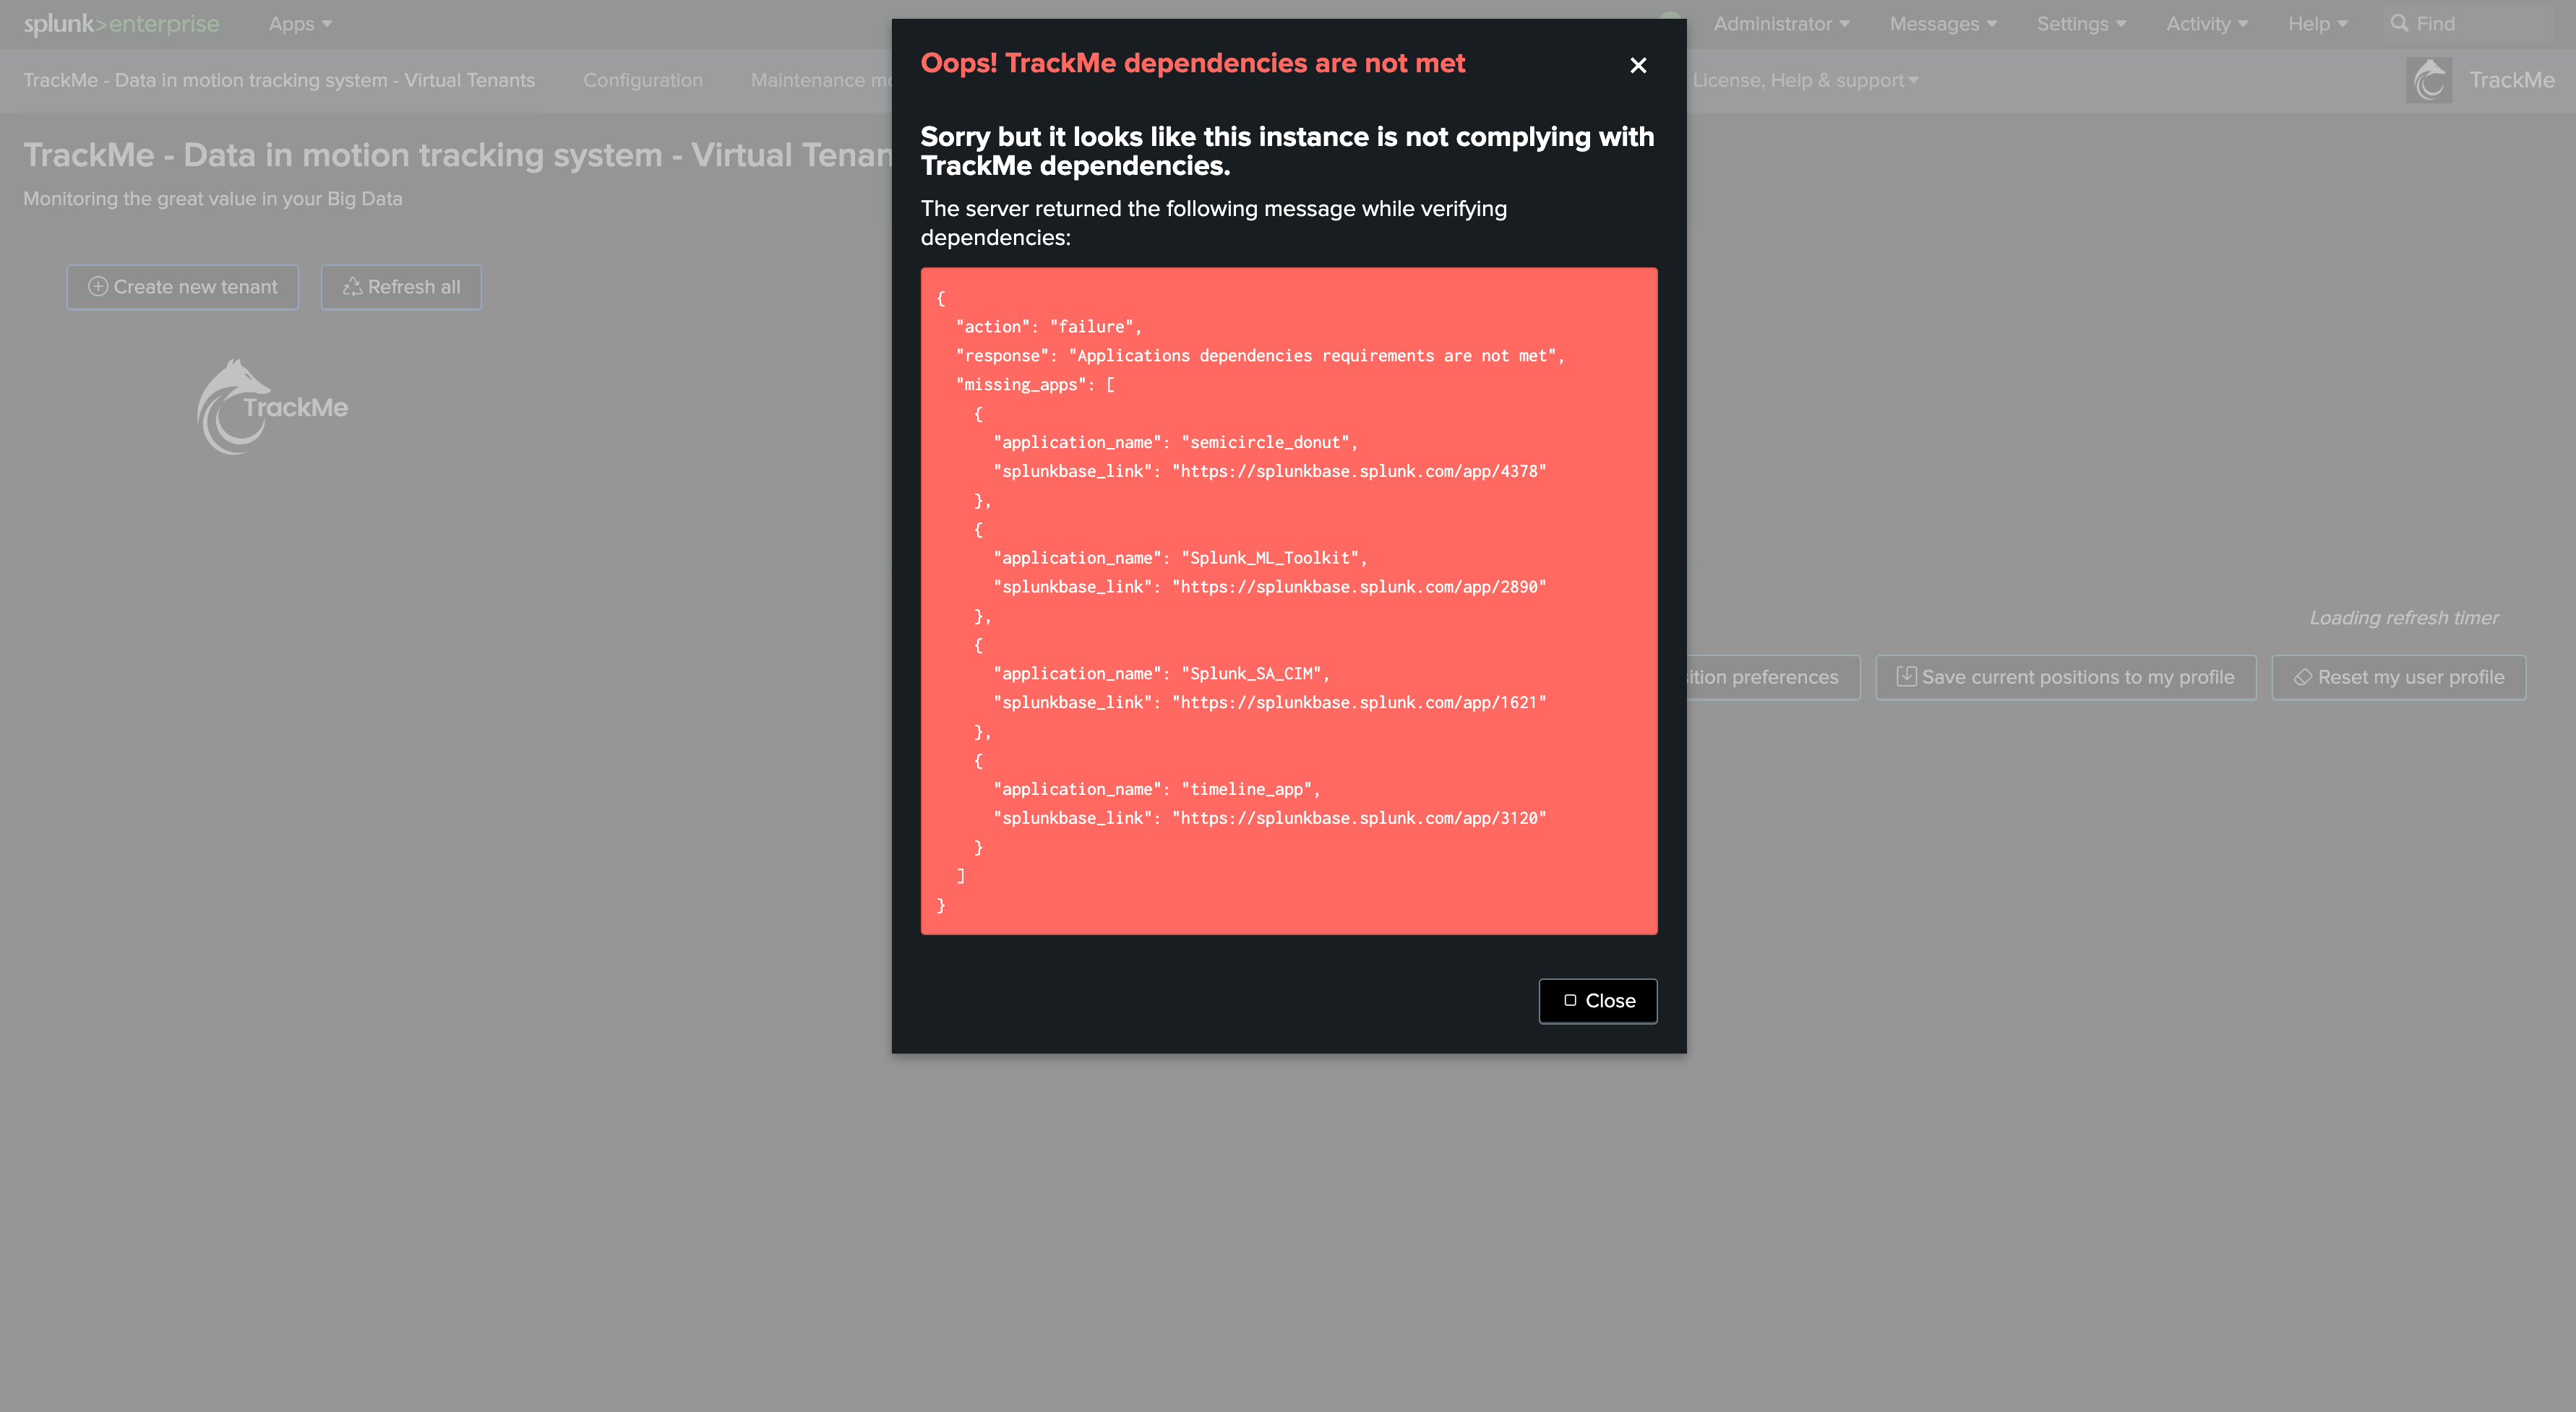Image resolution: width=2576 pixels, height=1412 pixels.
Task: Expand the Help dropdown
Action: [2317, 24]
